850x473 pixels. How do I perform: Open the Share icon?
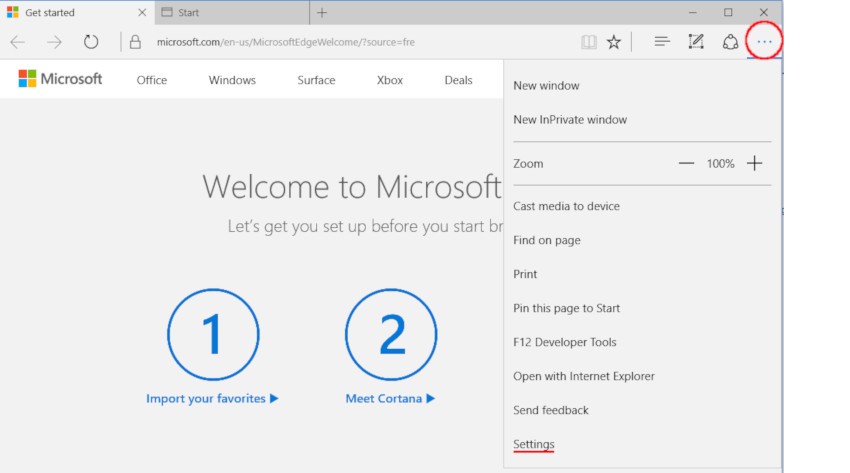tap(730, 42)
